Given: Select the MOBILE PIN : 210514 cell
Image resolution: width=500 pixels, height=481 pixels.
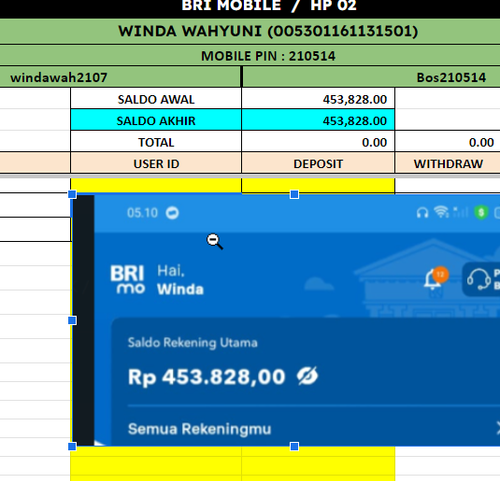Looking at the screenshot, I should (x=250, y=56).
